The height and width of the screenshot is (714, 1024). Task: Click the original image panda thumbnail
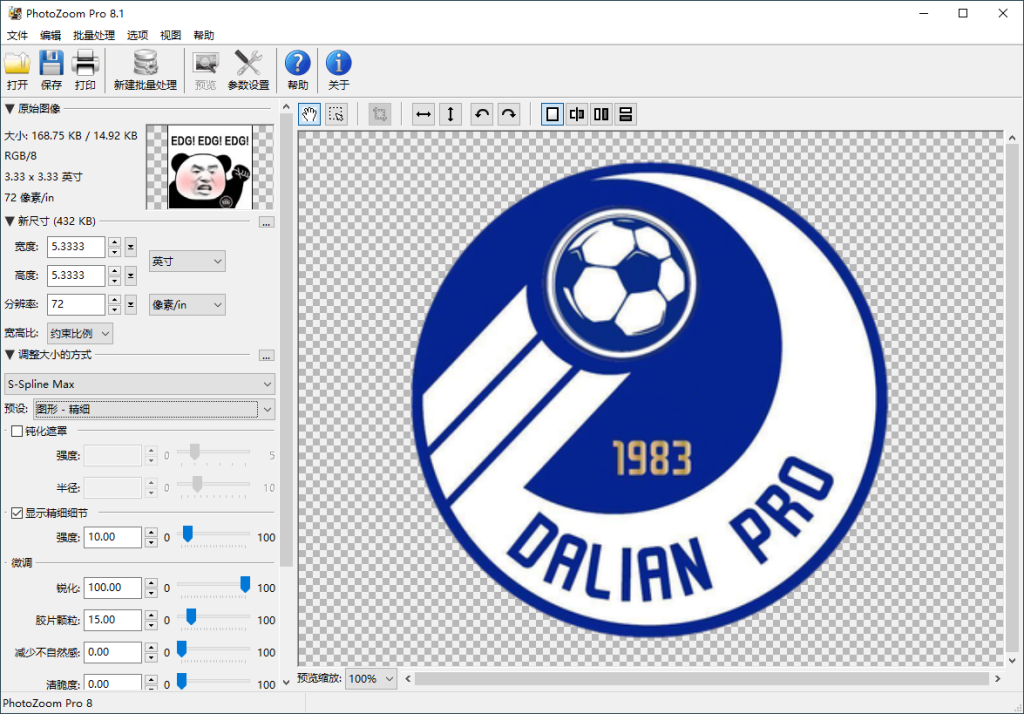pos(210,167)
